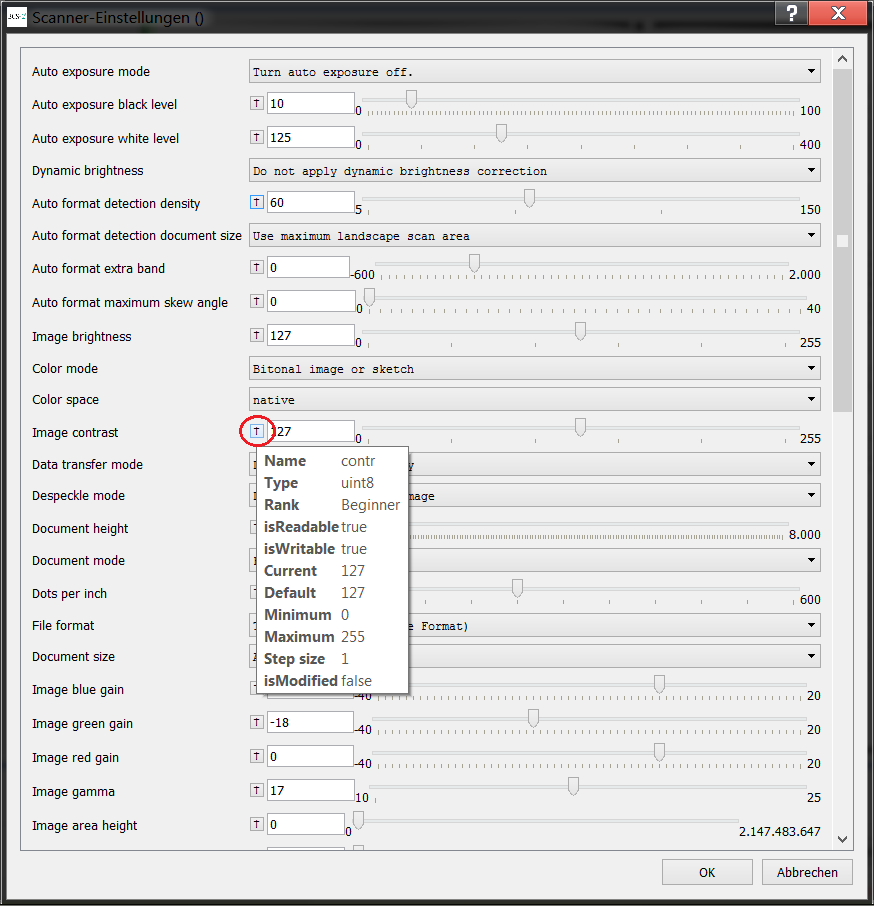Image resolution: width=874 pixels, height=906 pixels.
Task: Click the help question mark in title bar
Action: coord(791,13)
